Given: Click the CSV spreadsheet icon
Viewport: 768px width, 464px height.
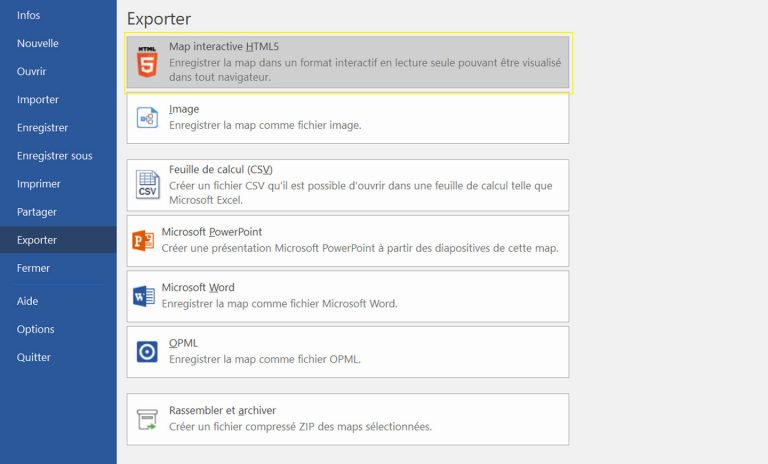Looking at the screenshot, I should pyautogui.click(x=147, y=185).
